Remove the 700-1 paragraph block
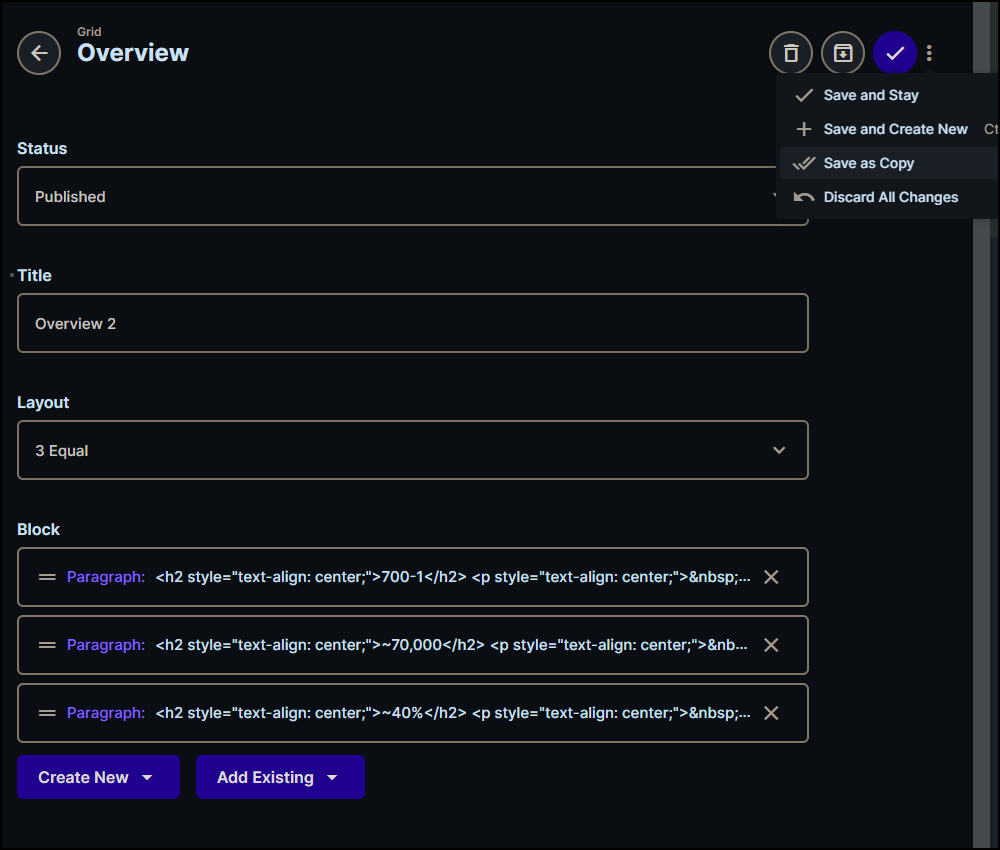 click(x=771, y=577)
